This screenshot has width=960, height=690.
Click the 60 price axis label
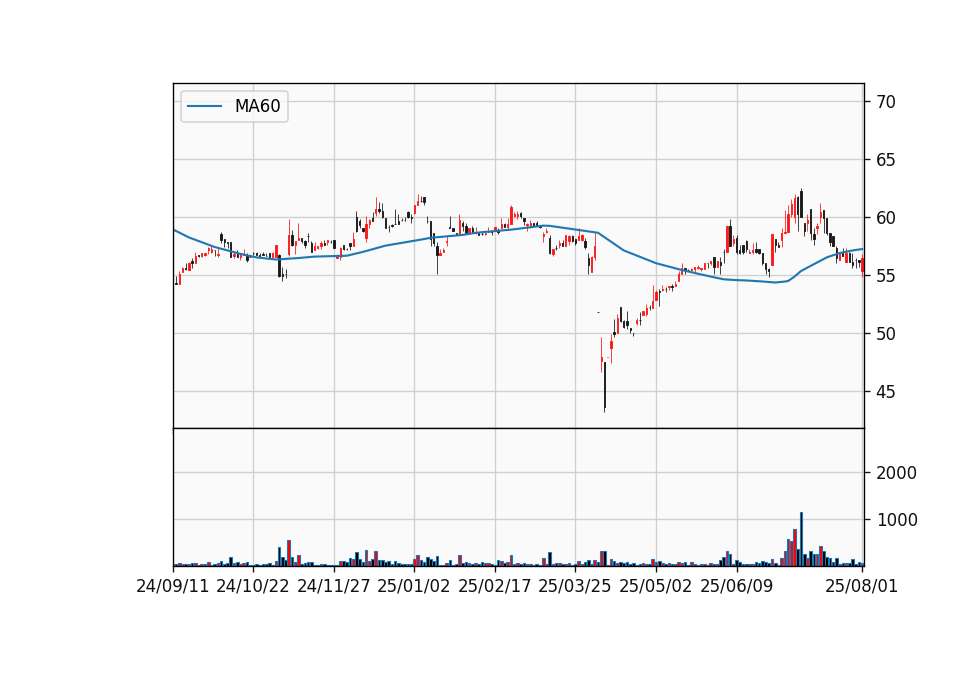click(885, 218)
